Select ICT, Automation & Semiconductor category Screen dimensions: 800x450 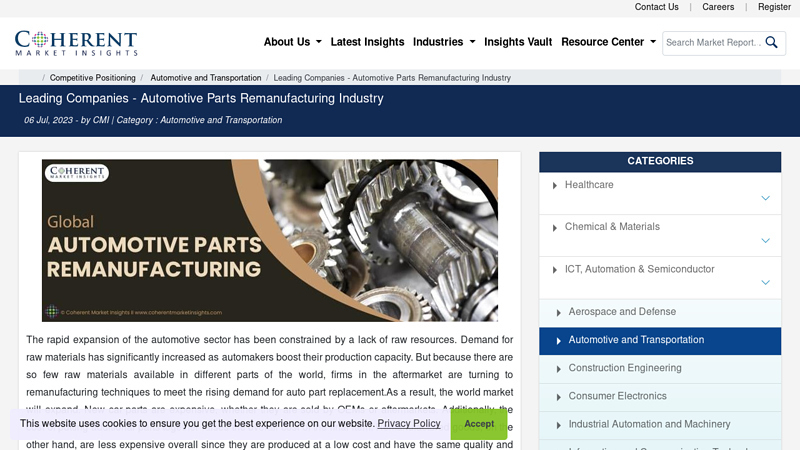(x=639, y=269)
